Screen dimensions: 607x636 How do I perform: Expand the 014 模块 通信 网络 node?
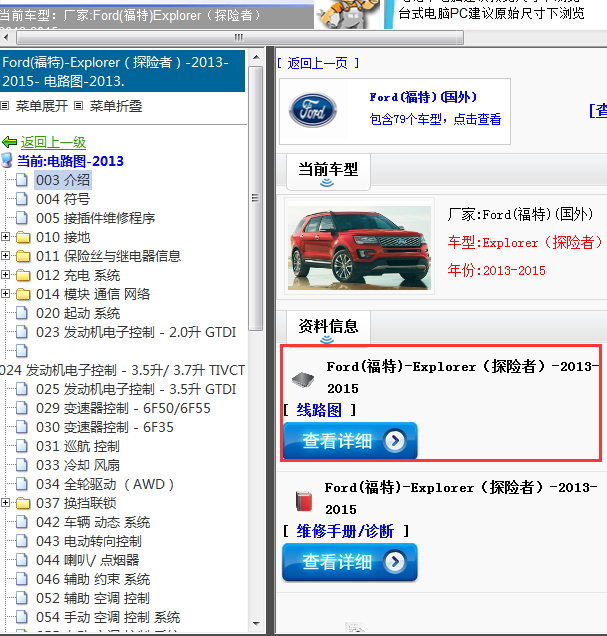tap(7, 294)
